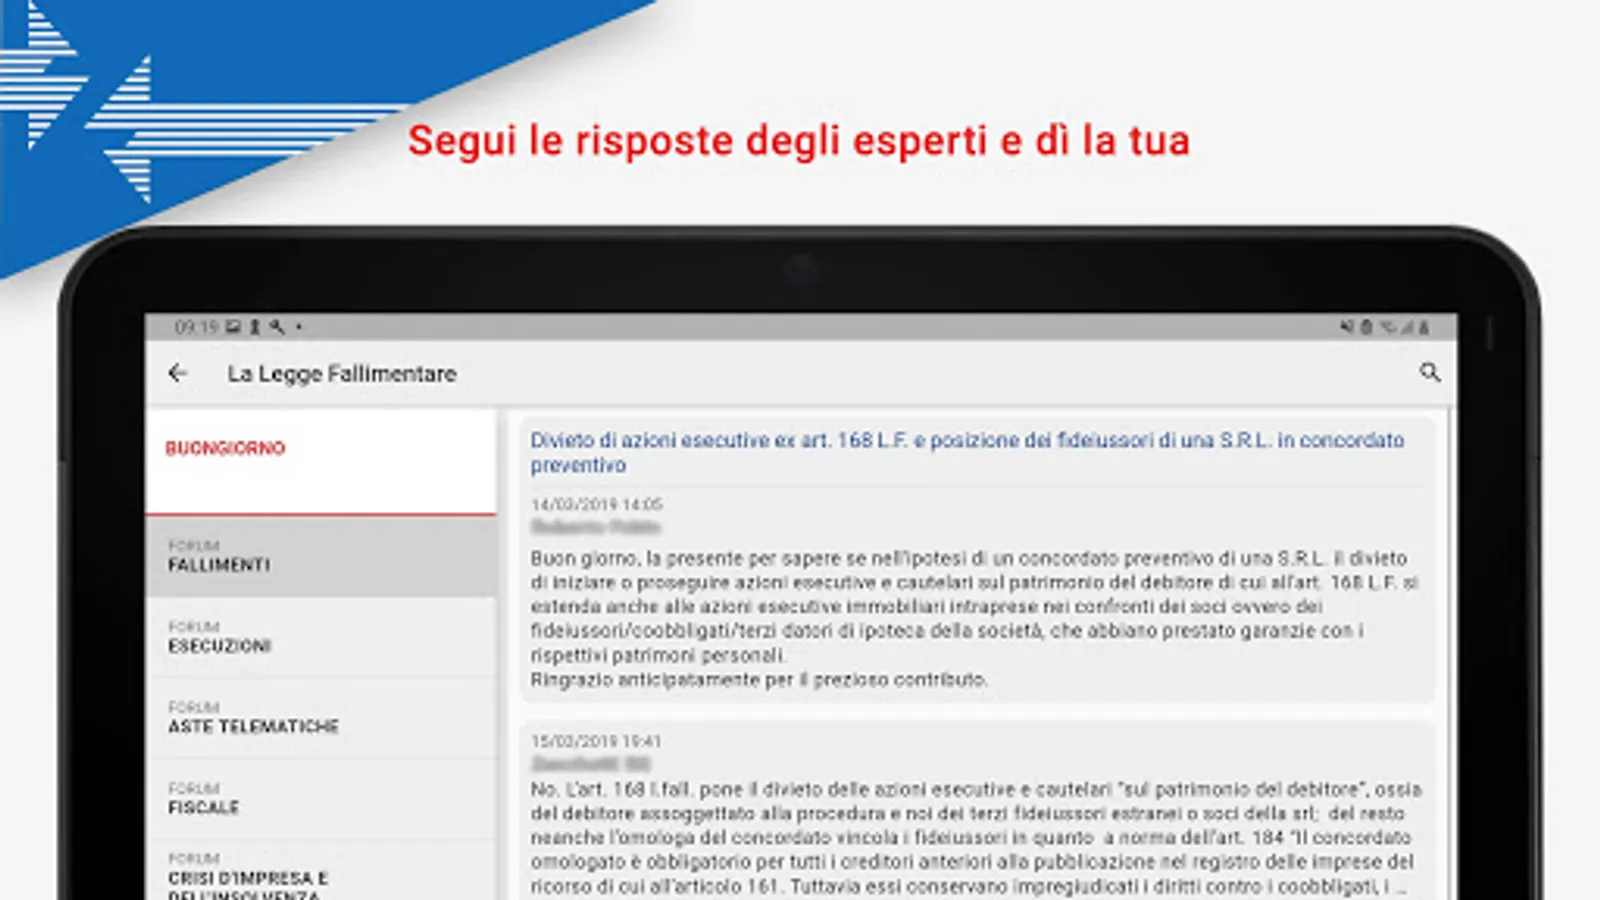This screenshot has width=1600, height=900.
Task: Click the La Legge Fallimentare title
Action: click(x=342, y=374)
